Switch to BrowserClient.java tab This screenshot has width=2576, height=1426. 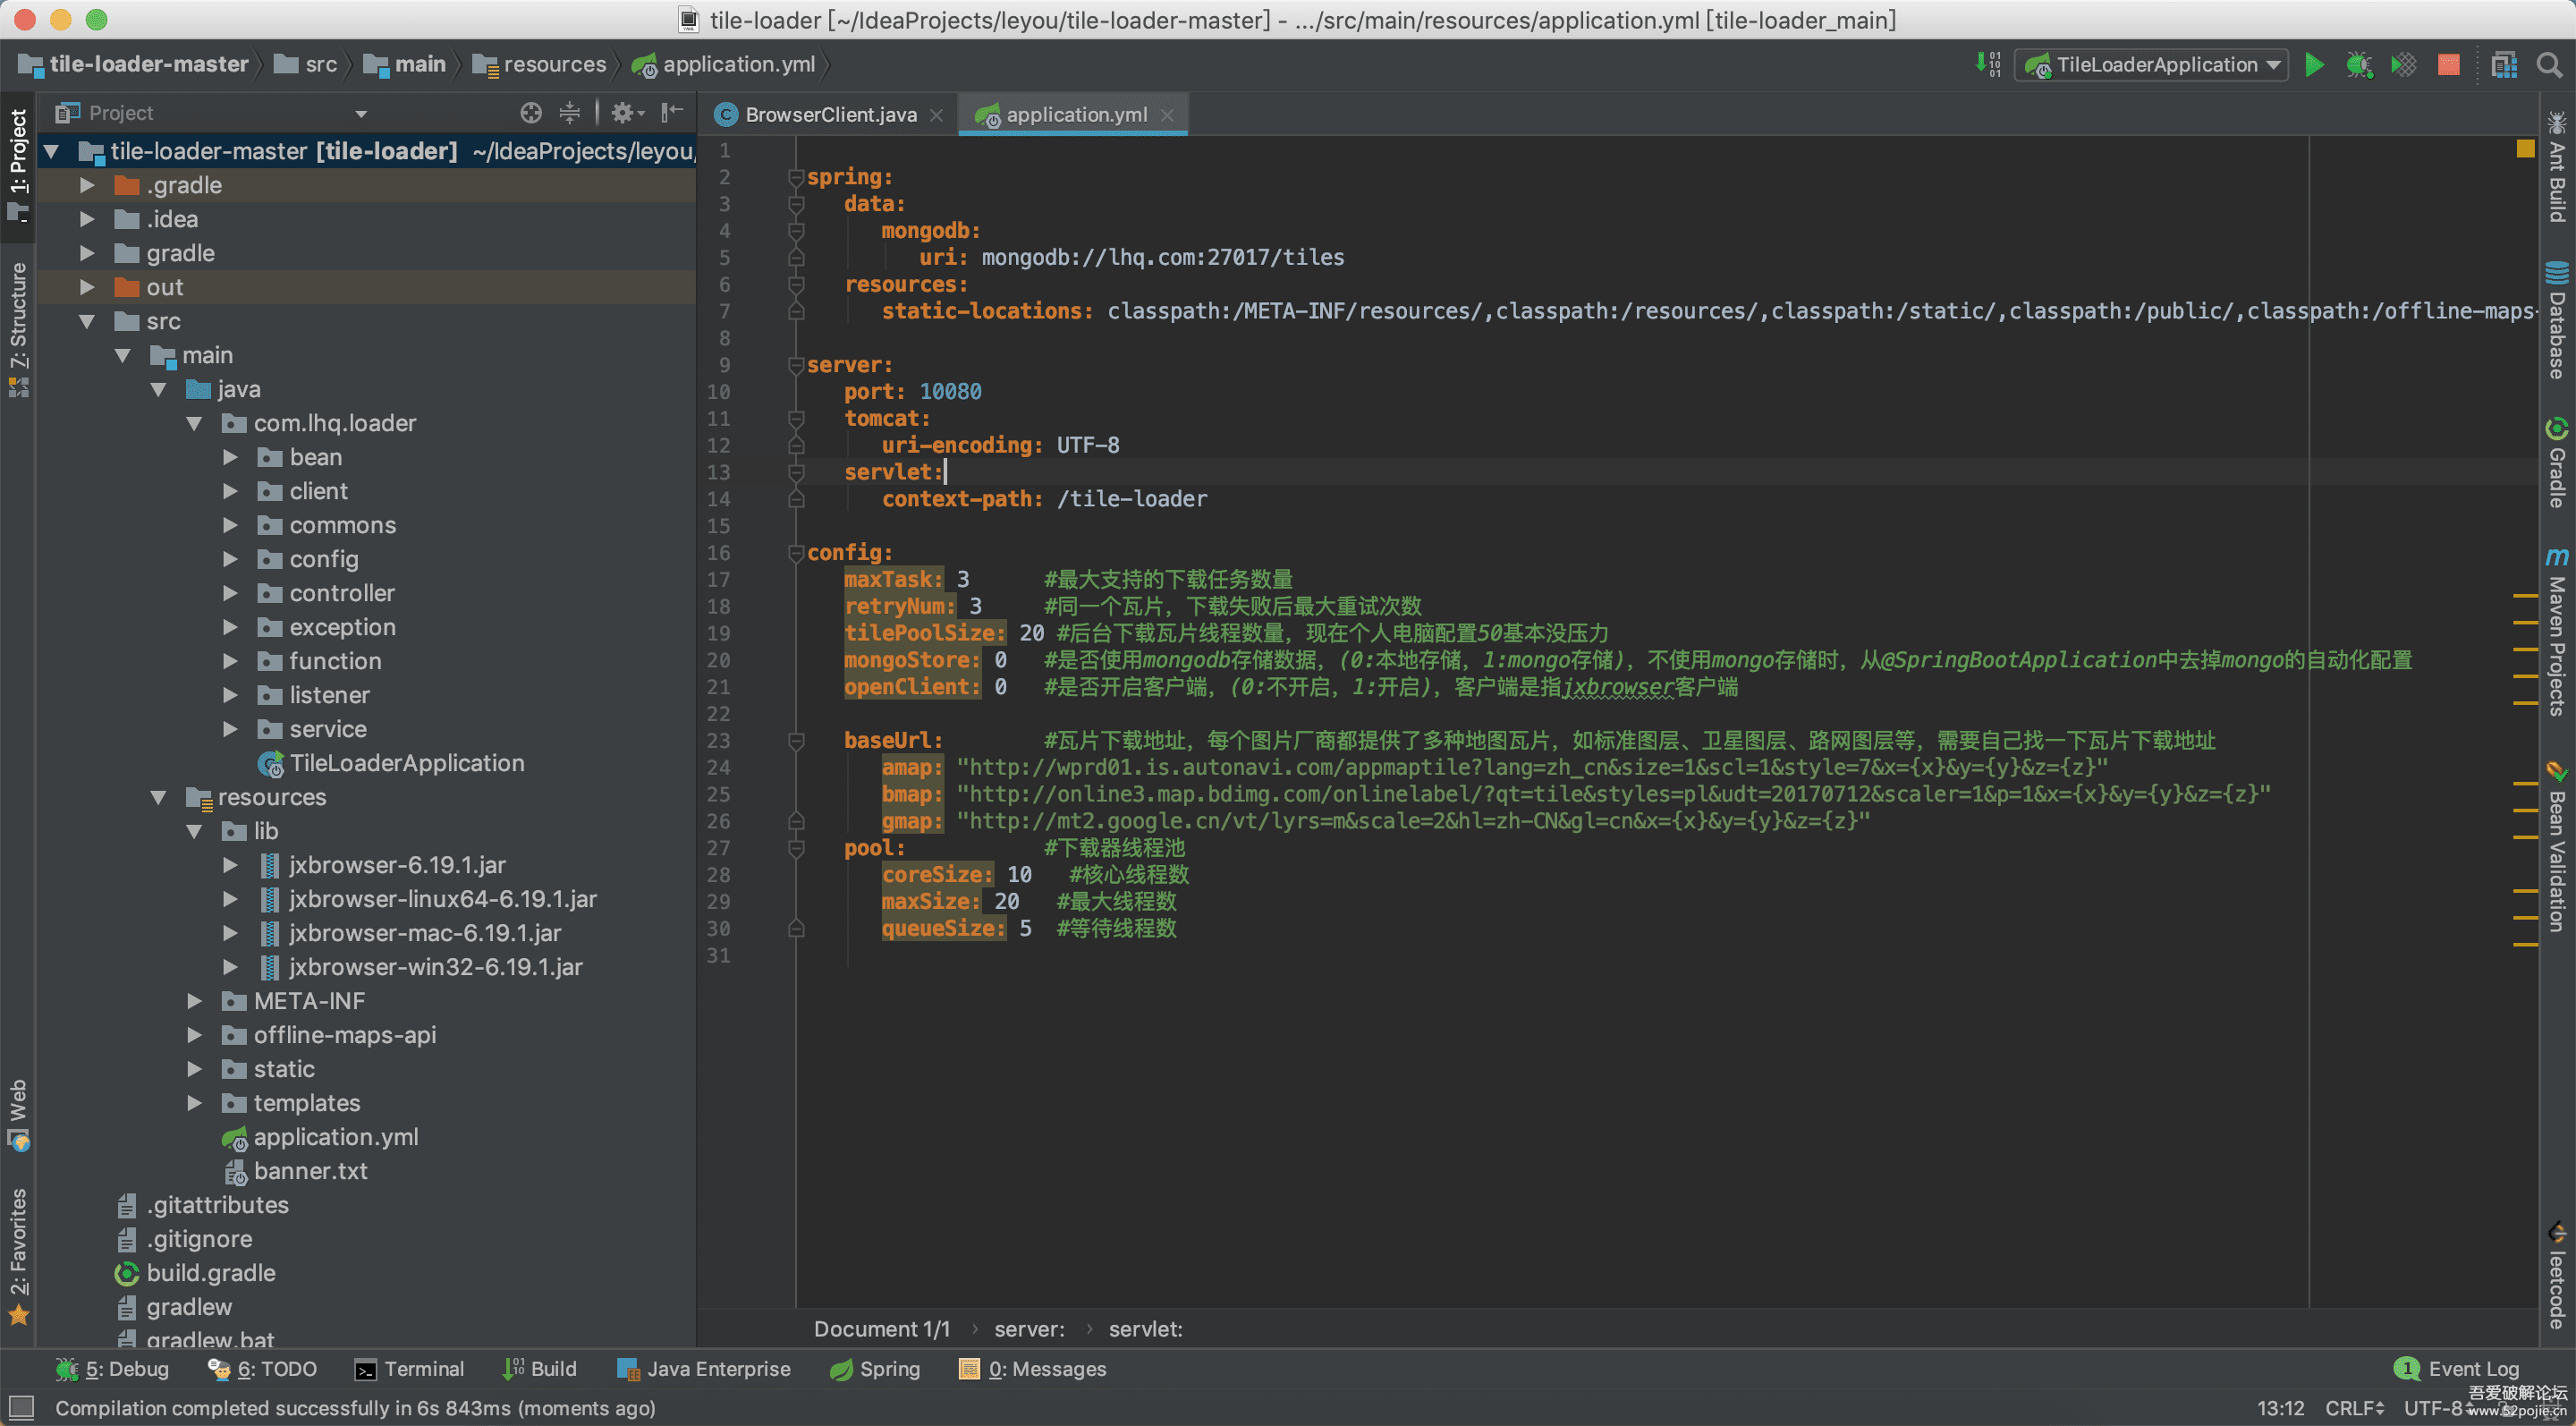click(829, 115)
